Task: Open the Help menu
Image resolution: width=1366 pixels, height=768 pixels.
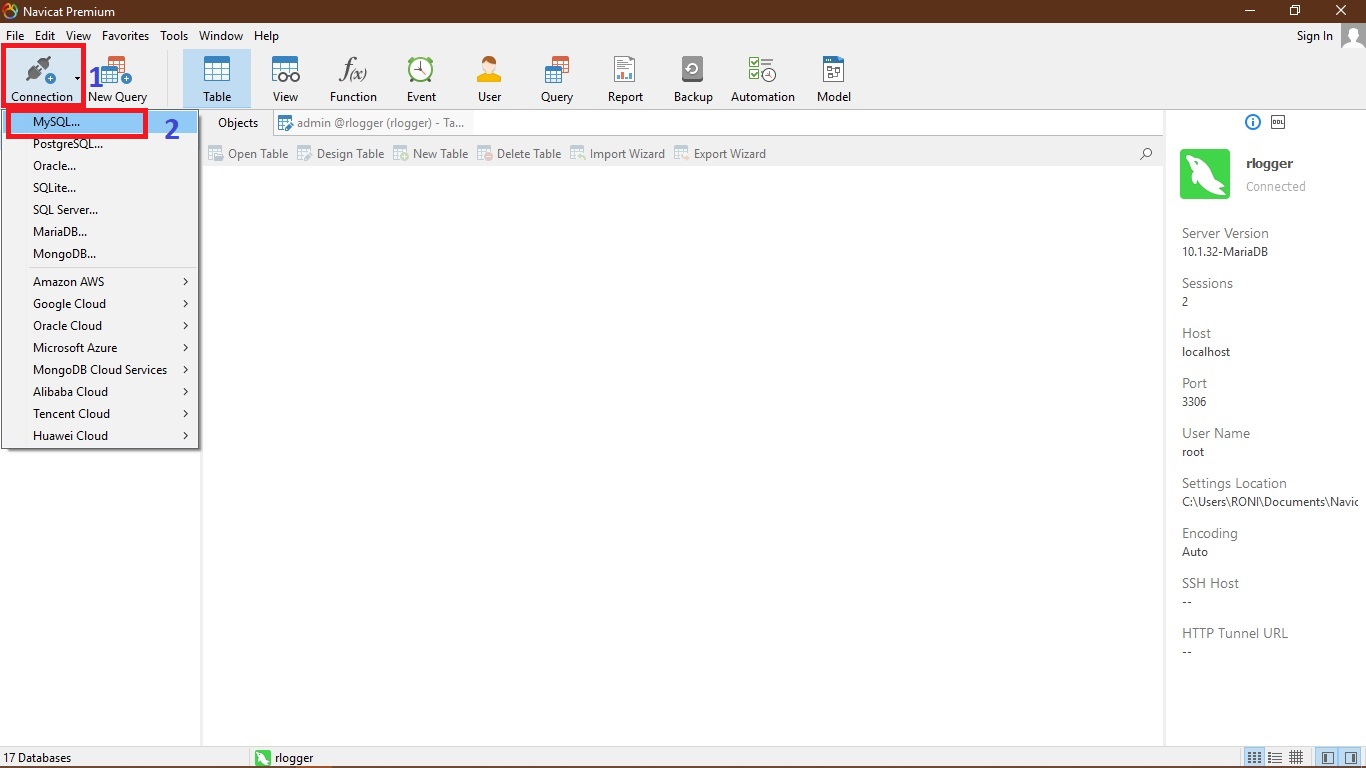Action: coord(266,36)
